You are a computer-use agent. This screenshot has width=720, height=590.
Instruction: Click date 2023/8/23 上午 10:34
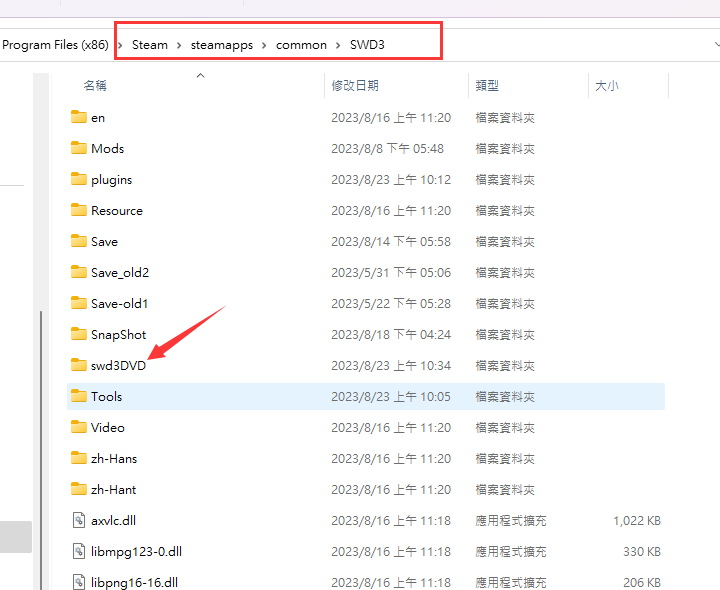(x=391, y=366)
